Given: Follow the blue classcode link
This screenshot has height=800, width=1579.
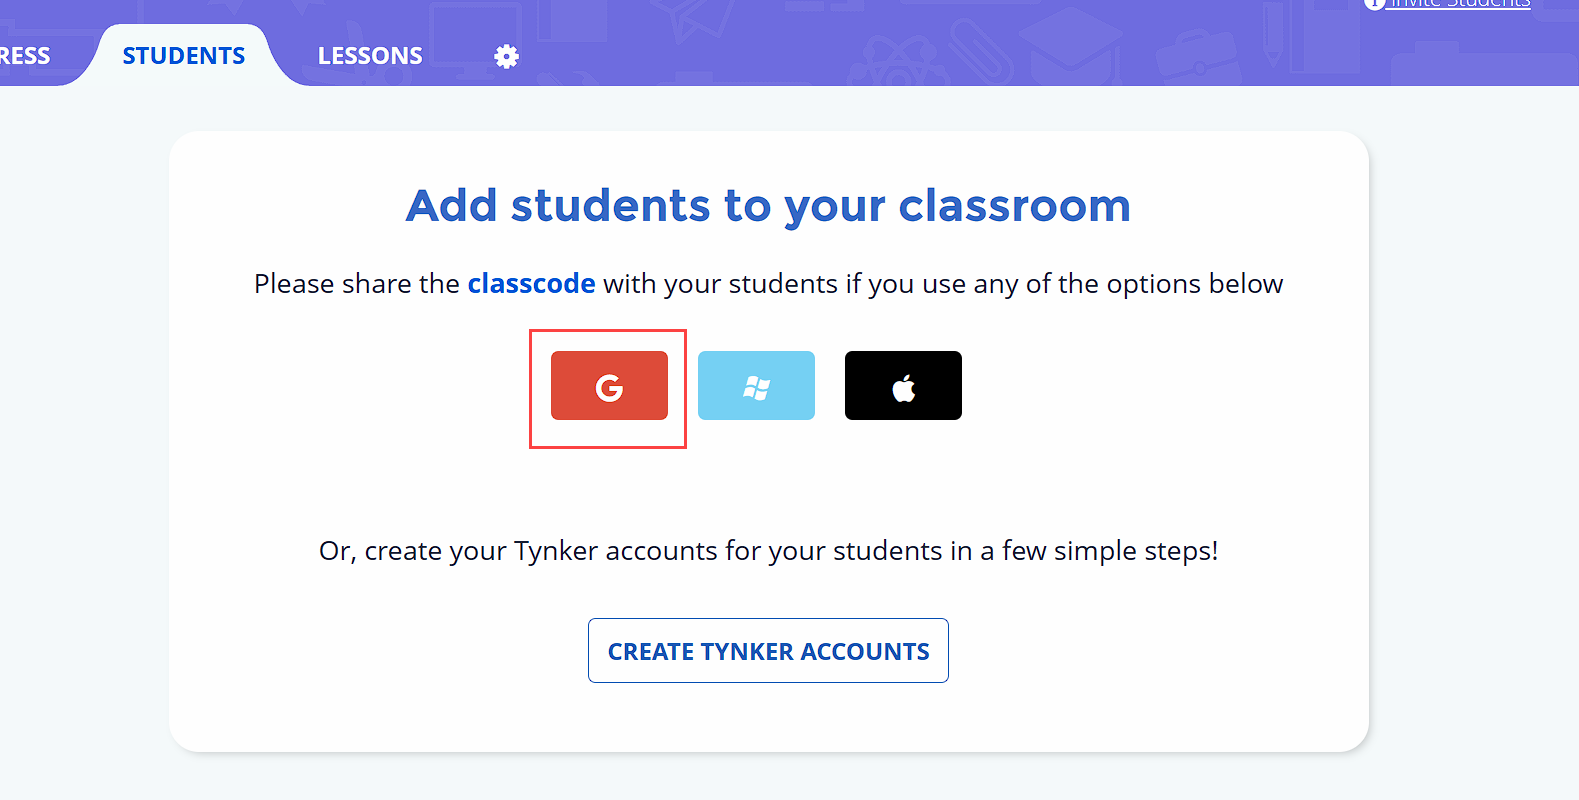Looking at the screenshot, I should [531, 284].
